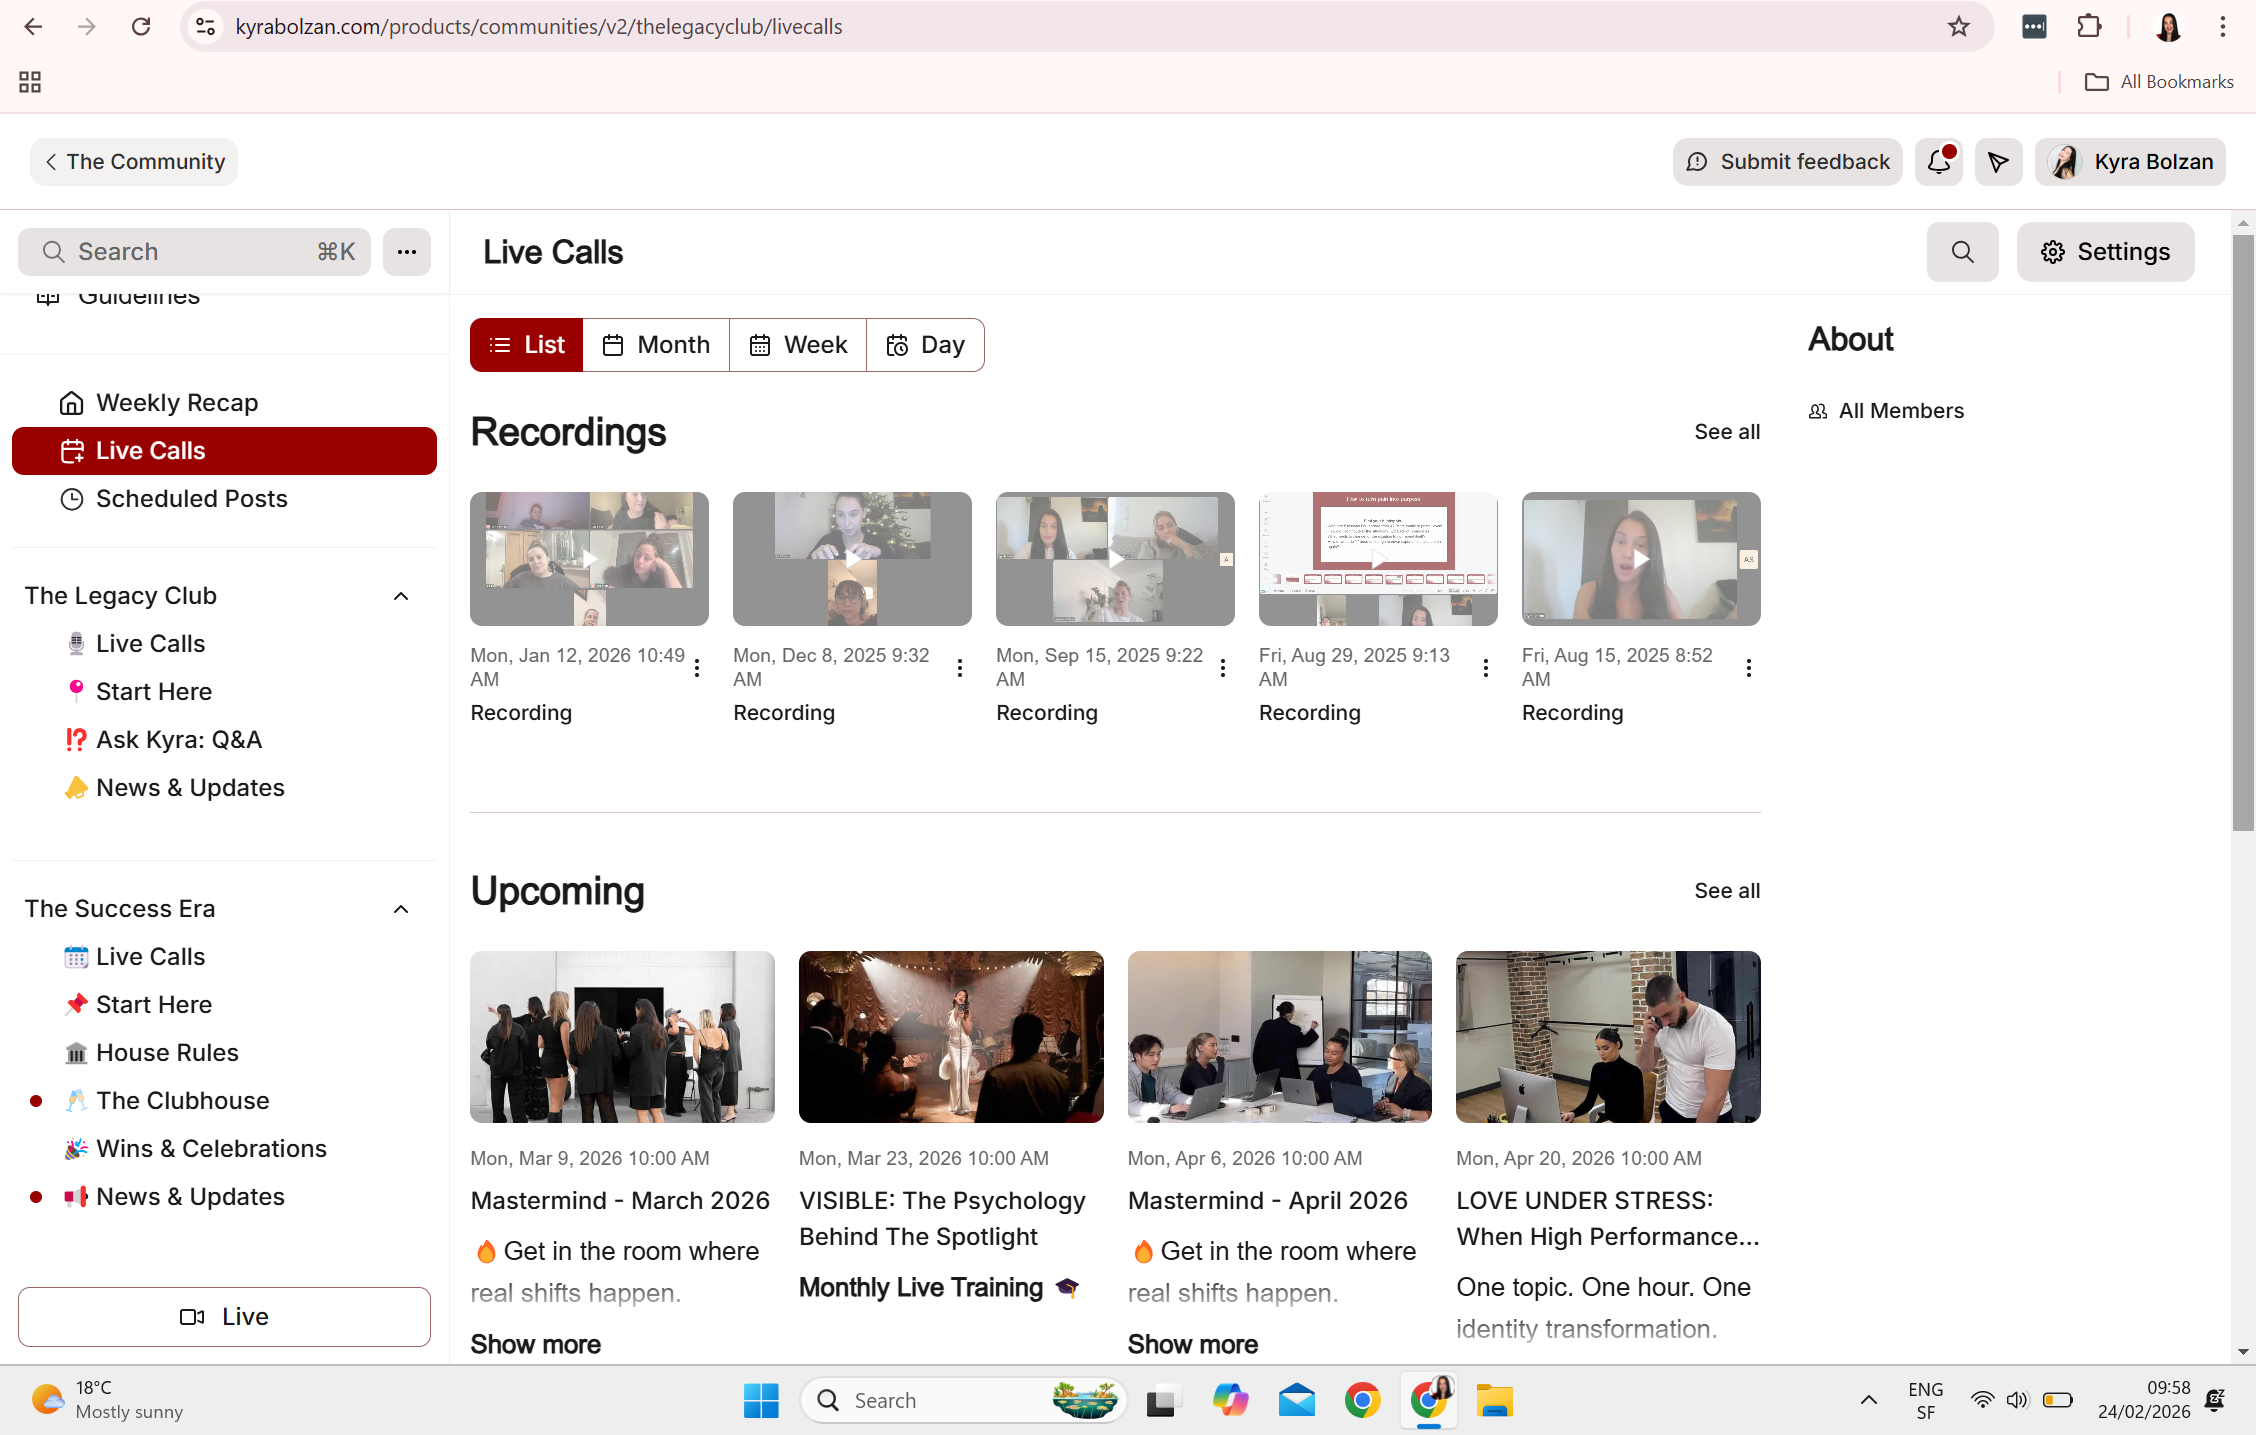Viewport: 2256px width, 1435px height.
Task: Play the Dec 8, 2025 recording thumbnail
Action: [x=852, y=558]
